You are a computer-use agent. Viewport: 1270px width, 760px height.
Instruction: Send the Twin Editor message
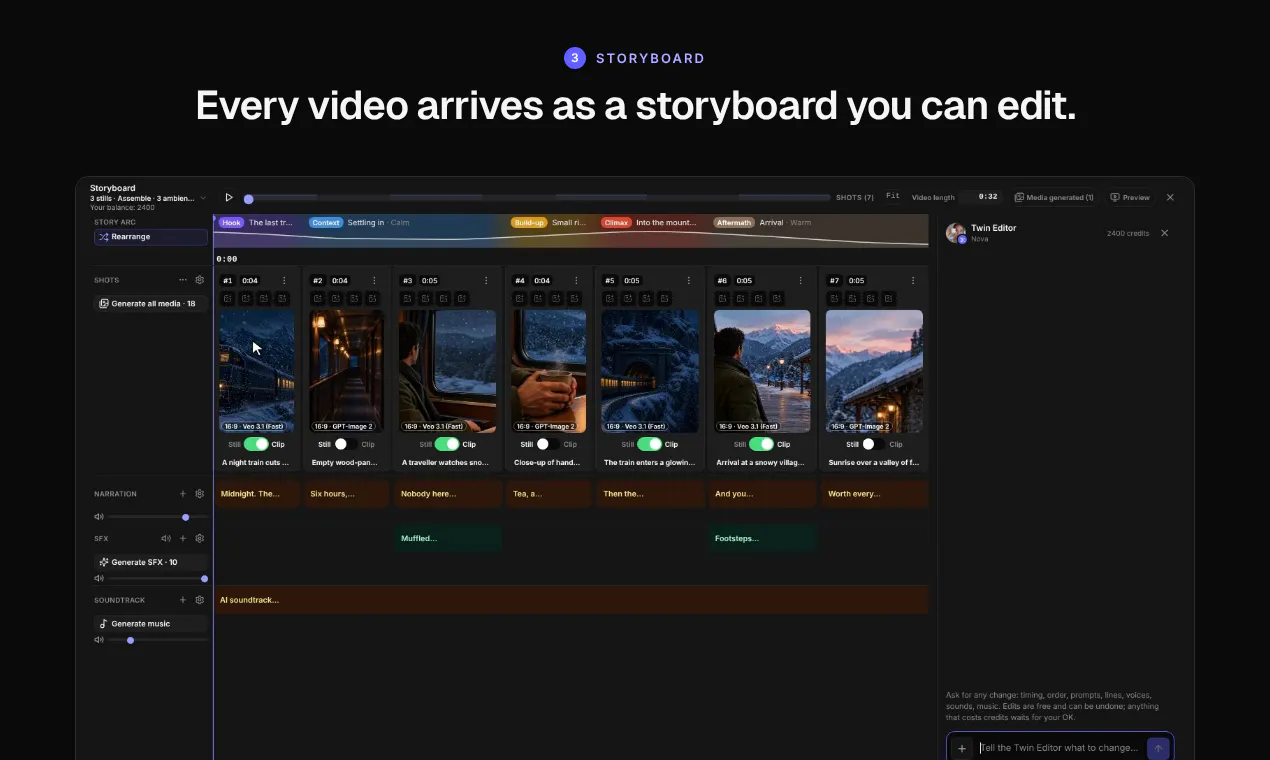coord(1158,748)
